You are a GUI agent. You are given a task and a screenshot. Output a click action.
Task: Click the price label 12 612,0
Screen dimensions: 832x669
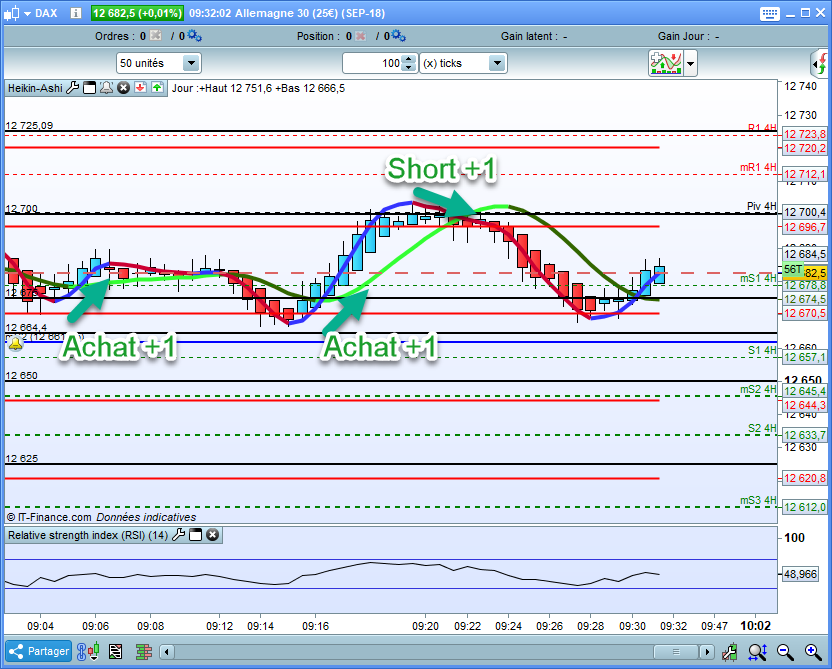[804, 507]
